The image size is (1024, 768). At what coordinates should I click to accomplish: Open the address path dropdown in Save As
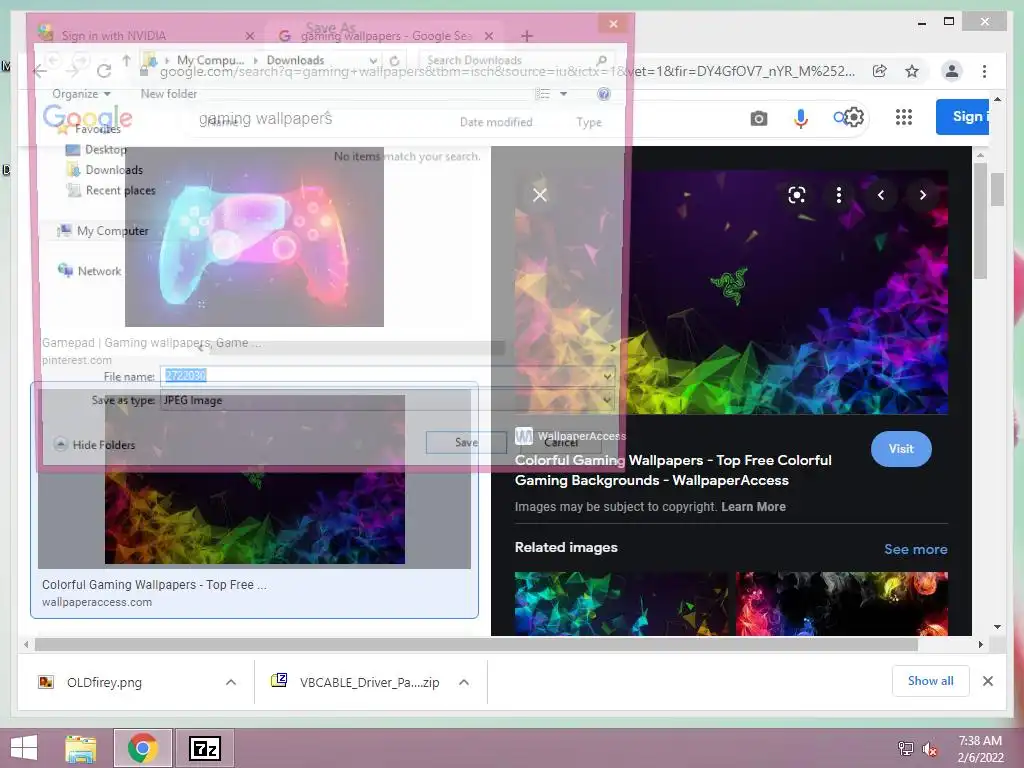(373, 61)
